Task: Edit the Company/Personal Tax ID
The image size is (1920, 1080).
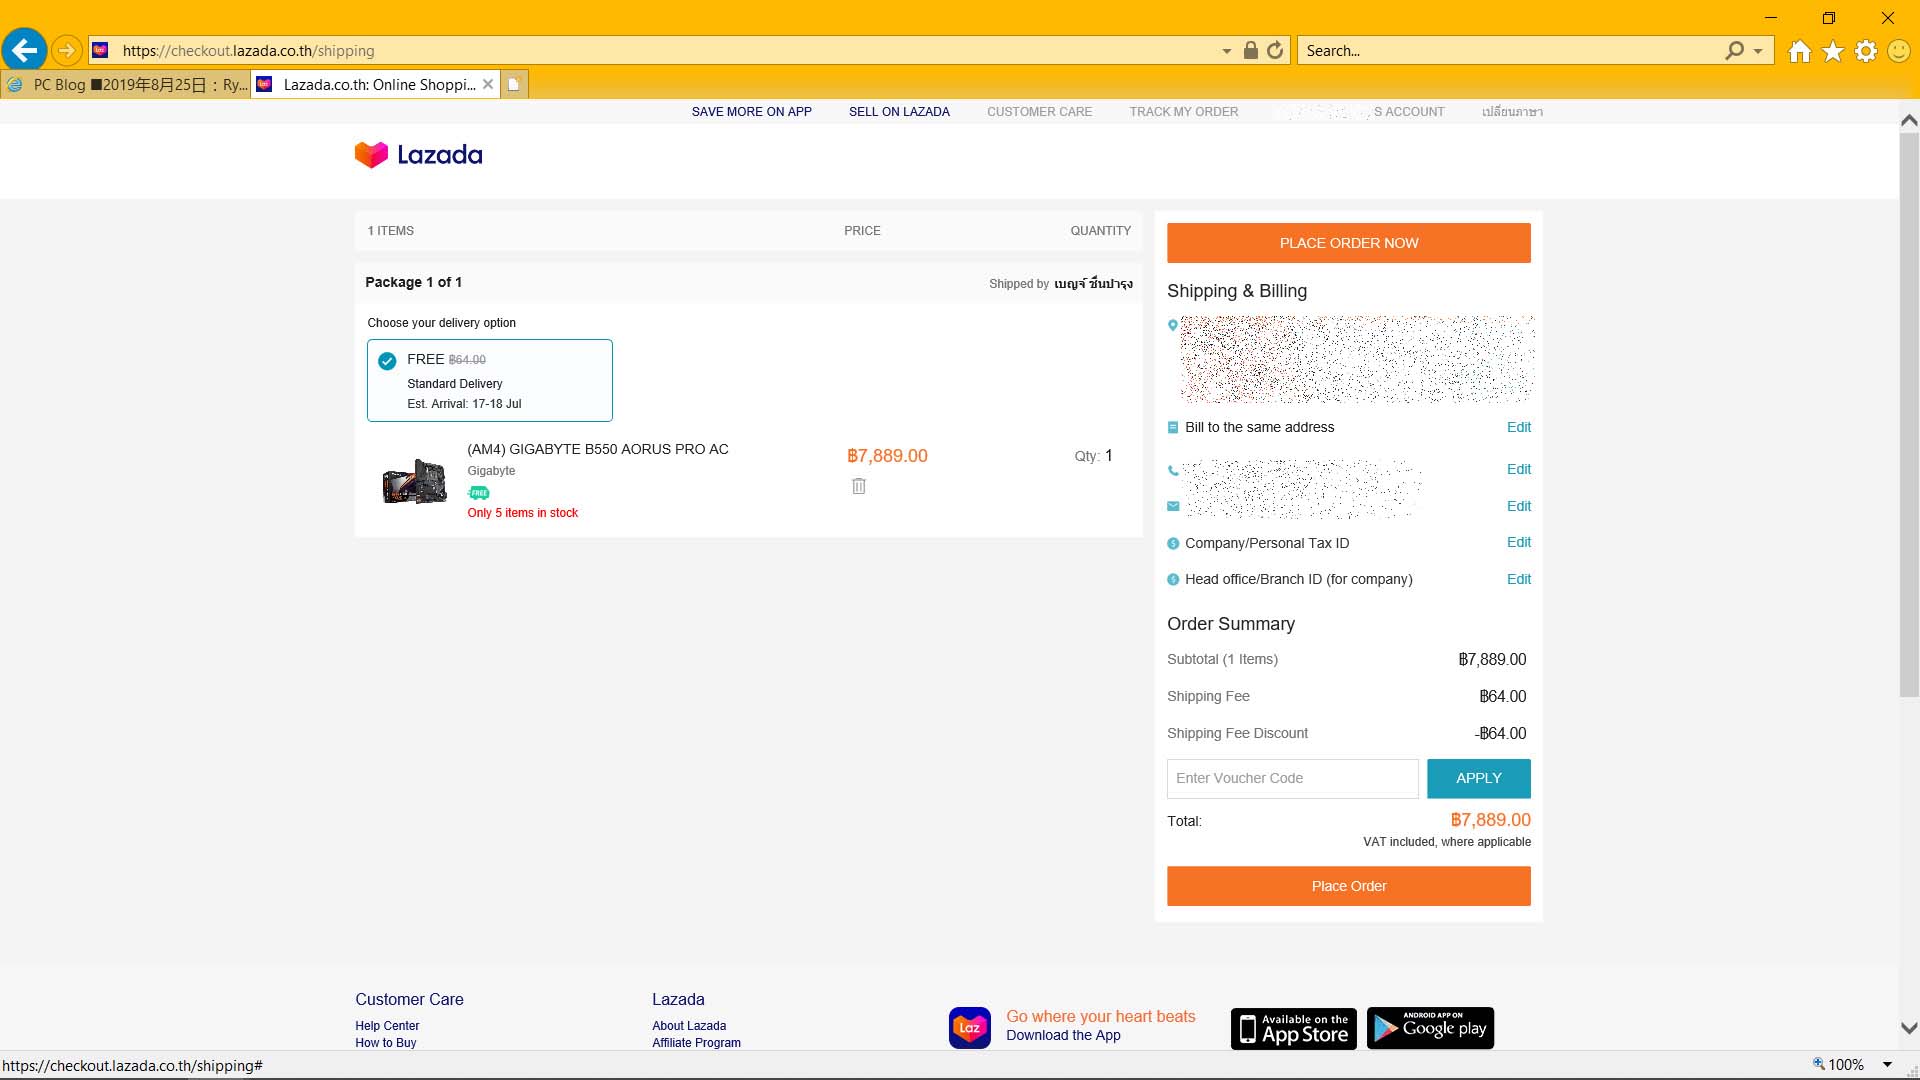Action: click(1518, 542)
